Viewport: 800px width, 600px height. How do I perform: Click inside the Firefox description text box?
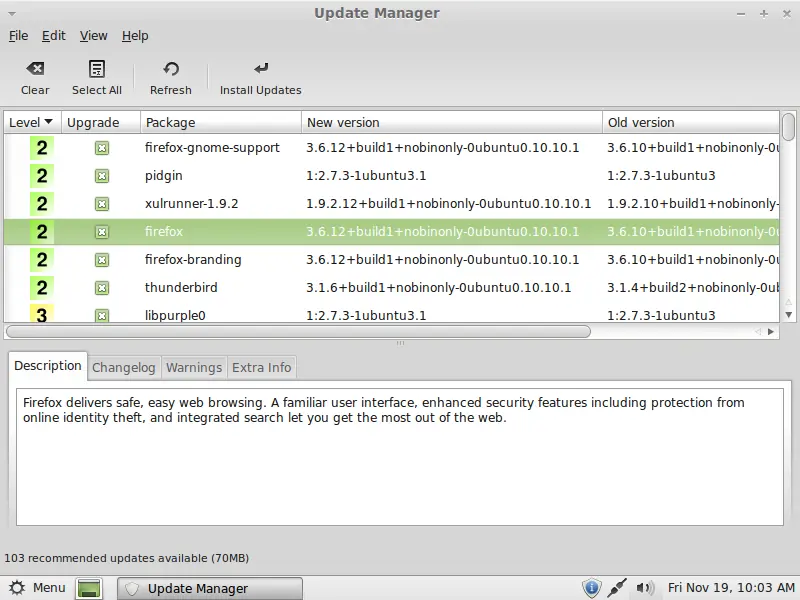click(x=400, y=457)
